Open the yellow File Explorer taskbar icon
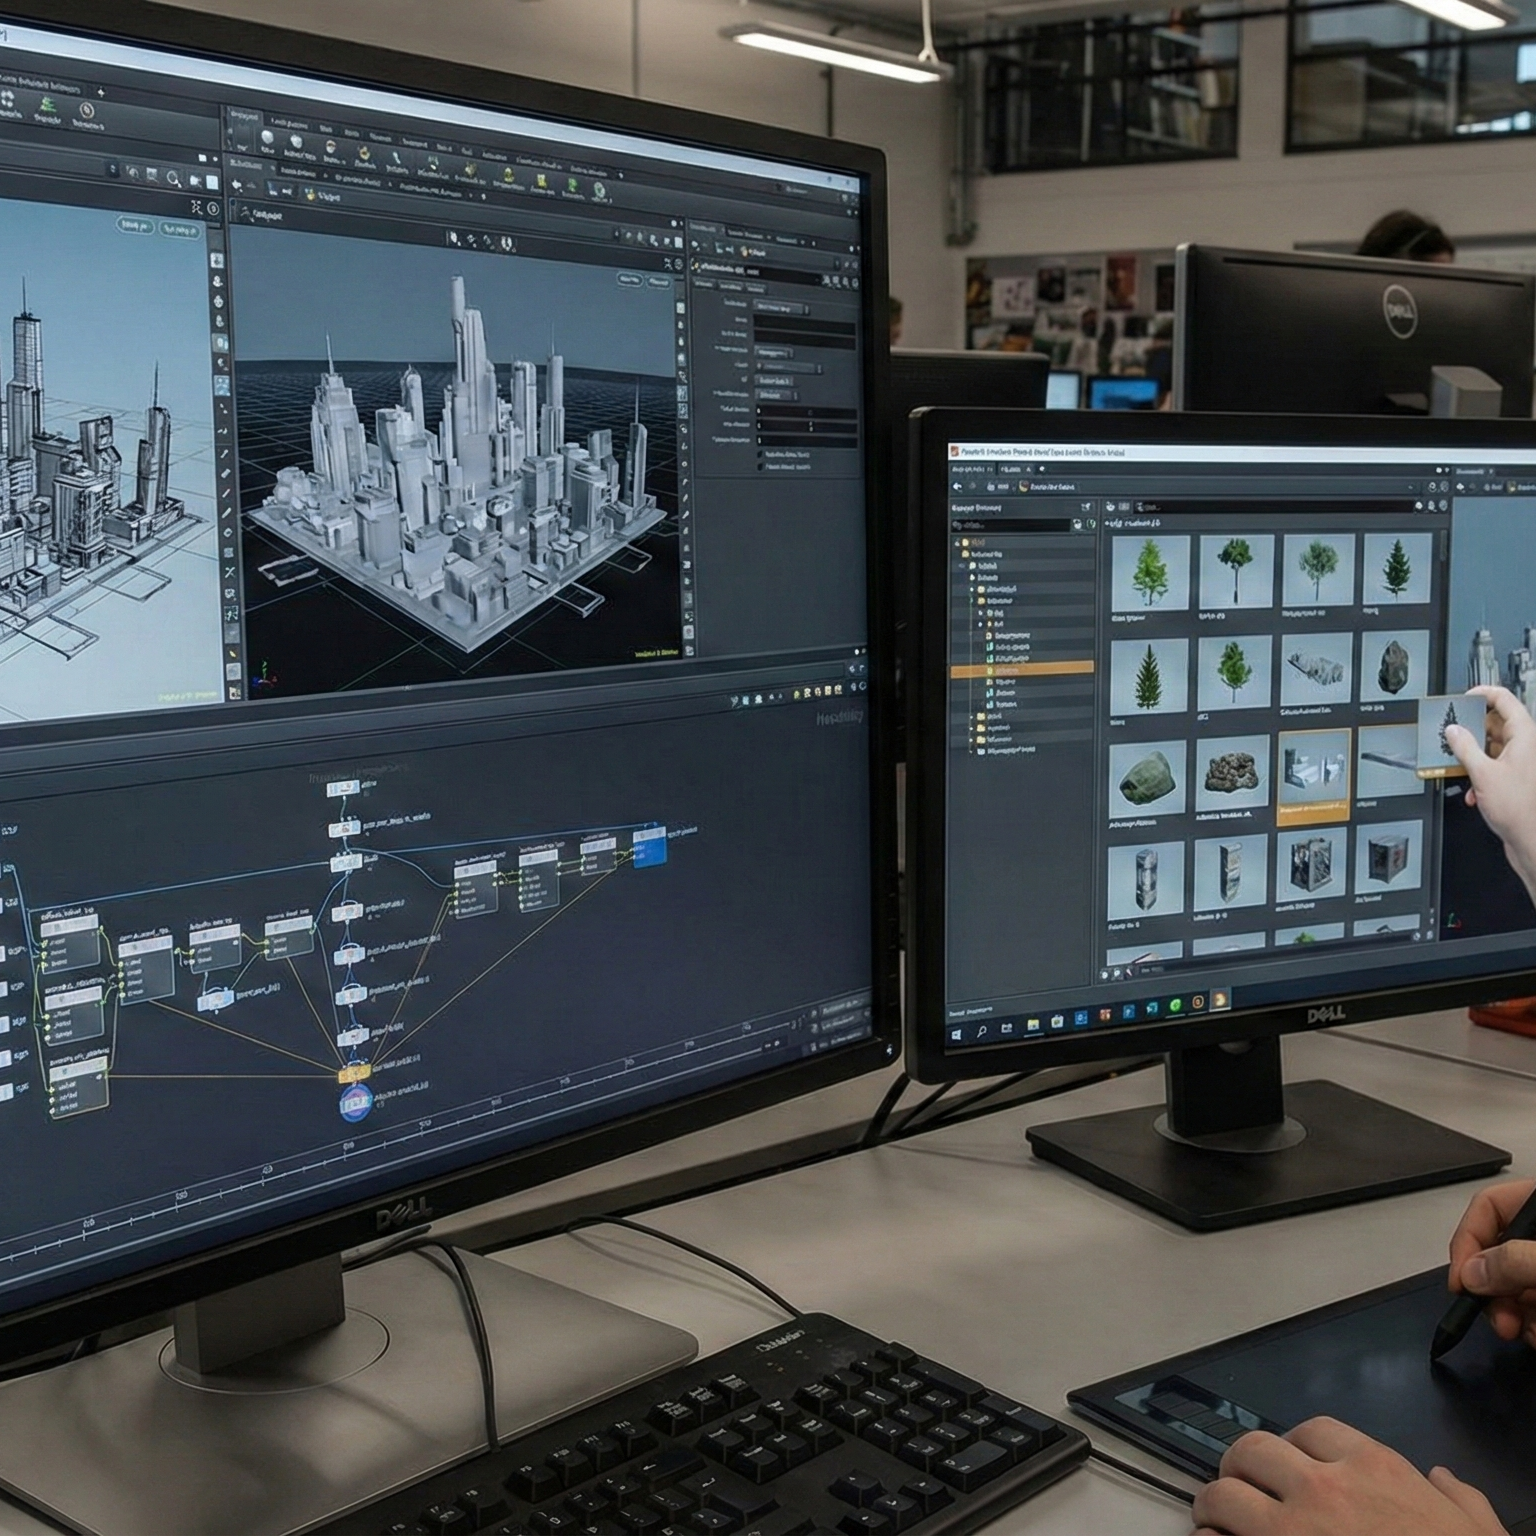 (1032, 1025)
